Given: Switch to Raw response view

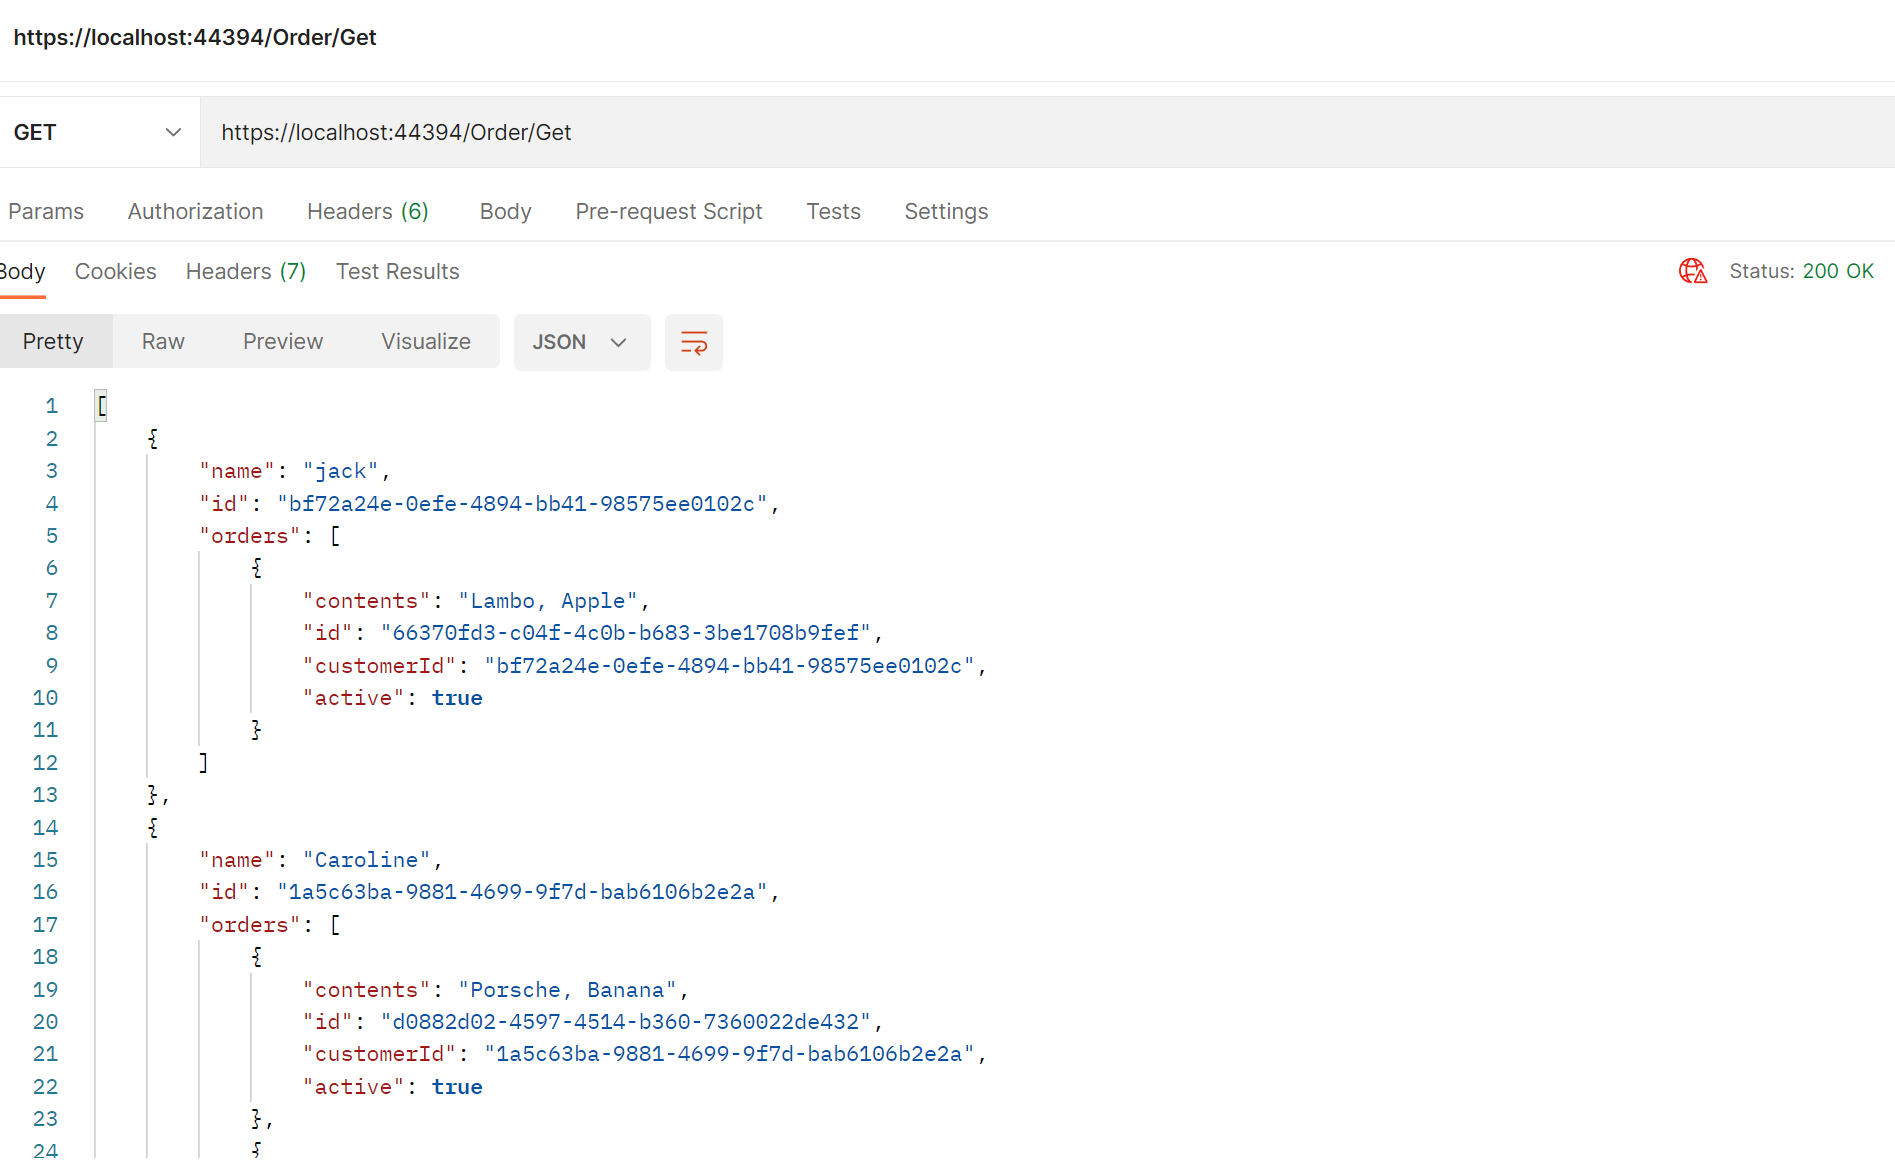Looking at the screenshot, I should click(x=163, y=342).
